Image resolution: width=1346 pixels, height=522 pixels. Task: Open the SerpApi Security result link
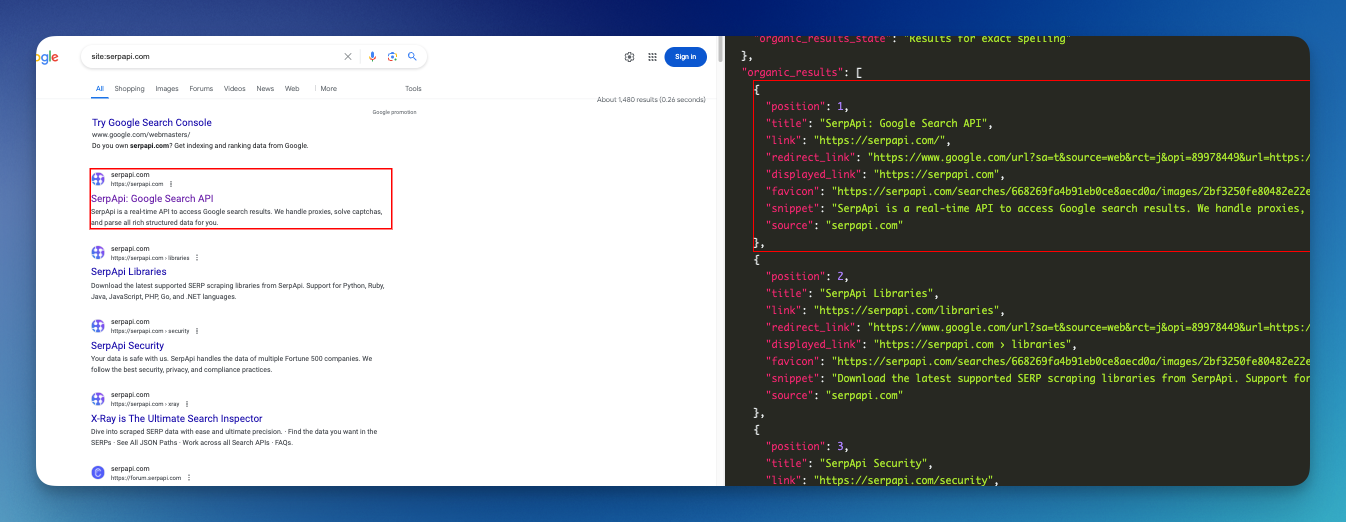[127, 346]
